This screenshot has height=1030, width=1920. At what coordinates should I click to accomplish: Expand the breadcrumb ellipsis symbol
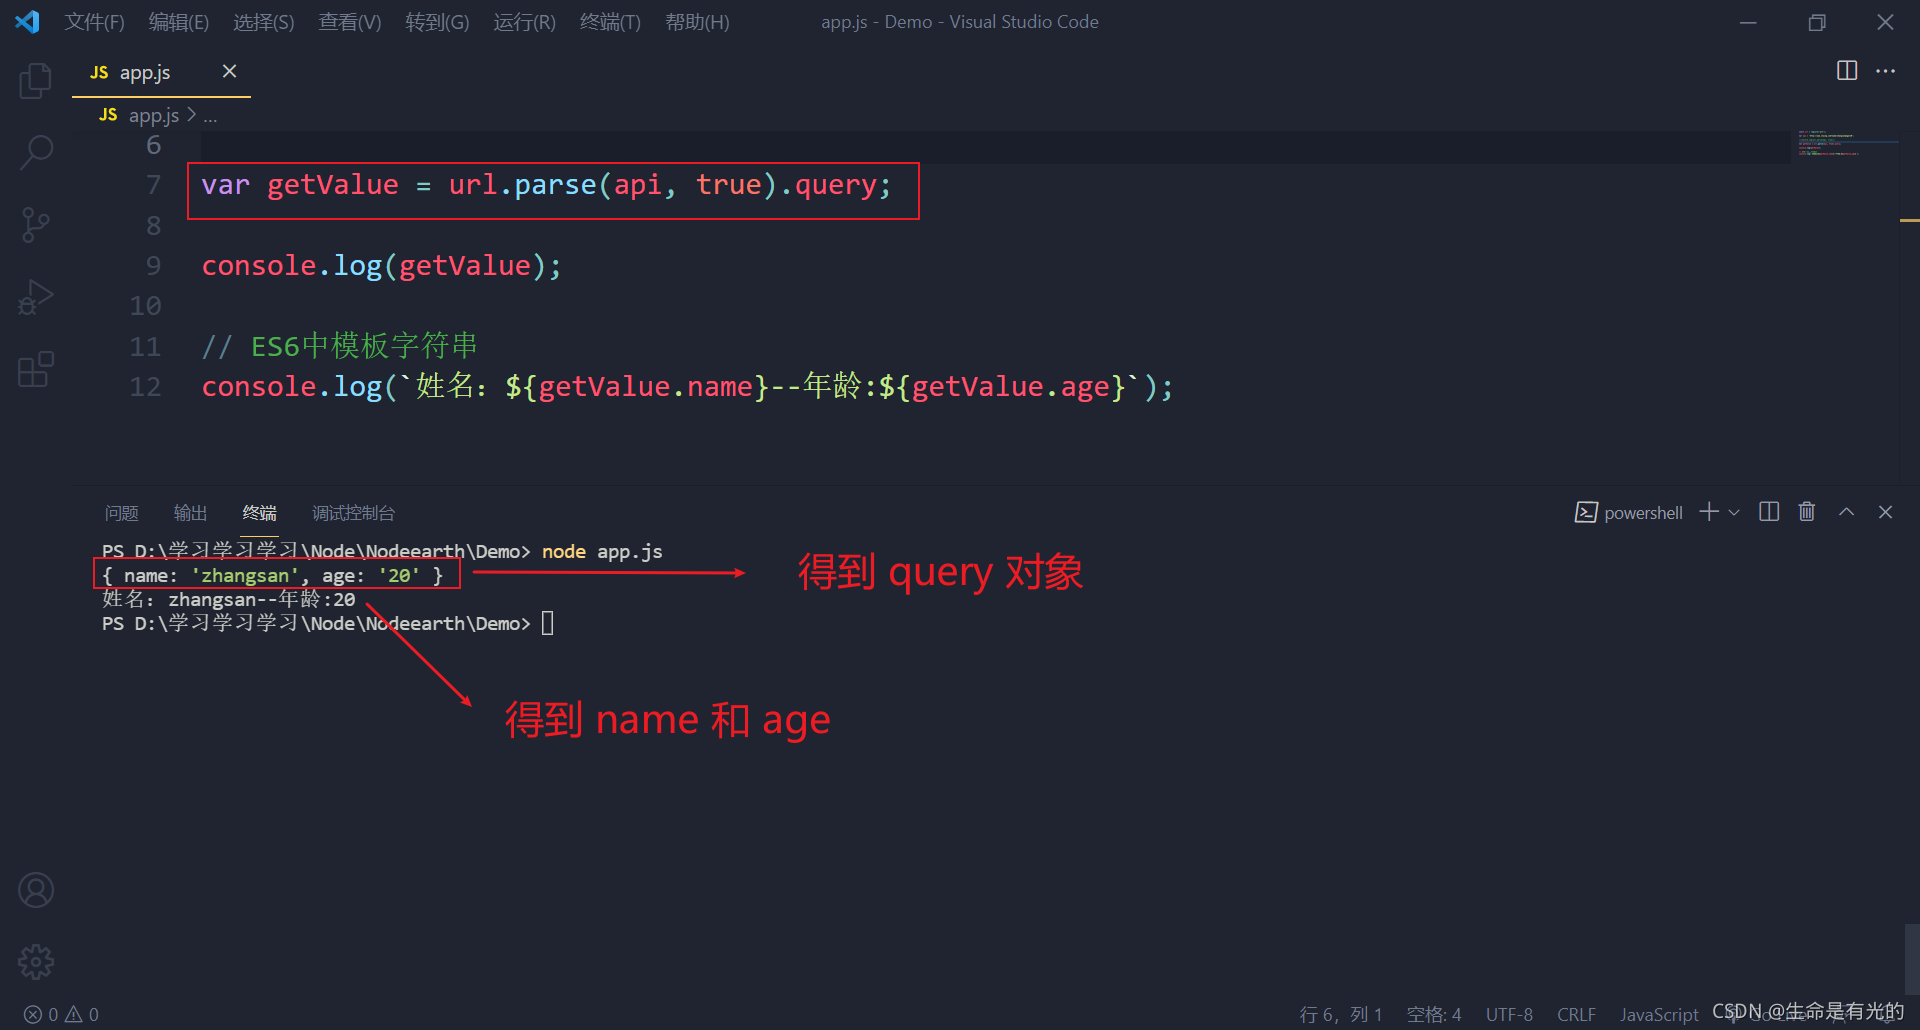point(210,116)
